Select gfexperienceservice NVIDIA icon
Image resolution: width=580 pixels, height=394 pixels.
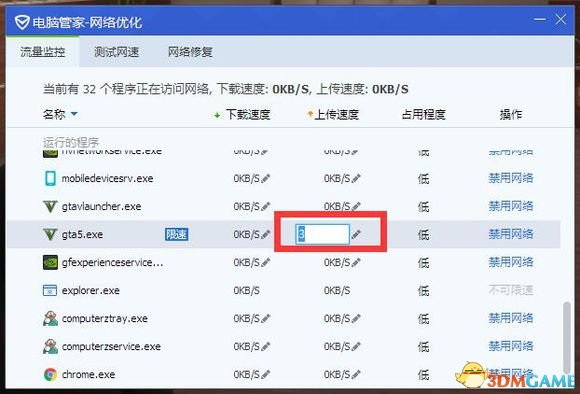tap(50, 263)
